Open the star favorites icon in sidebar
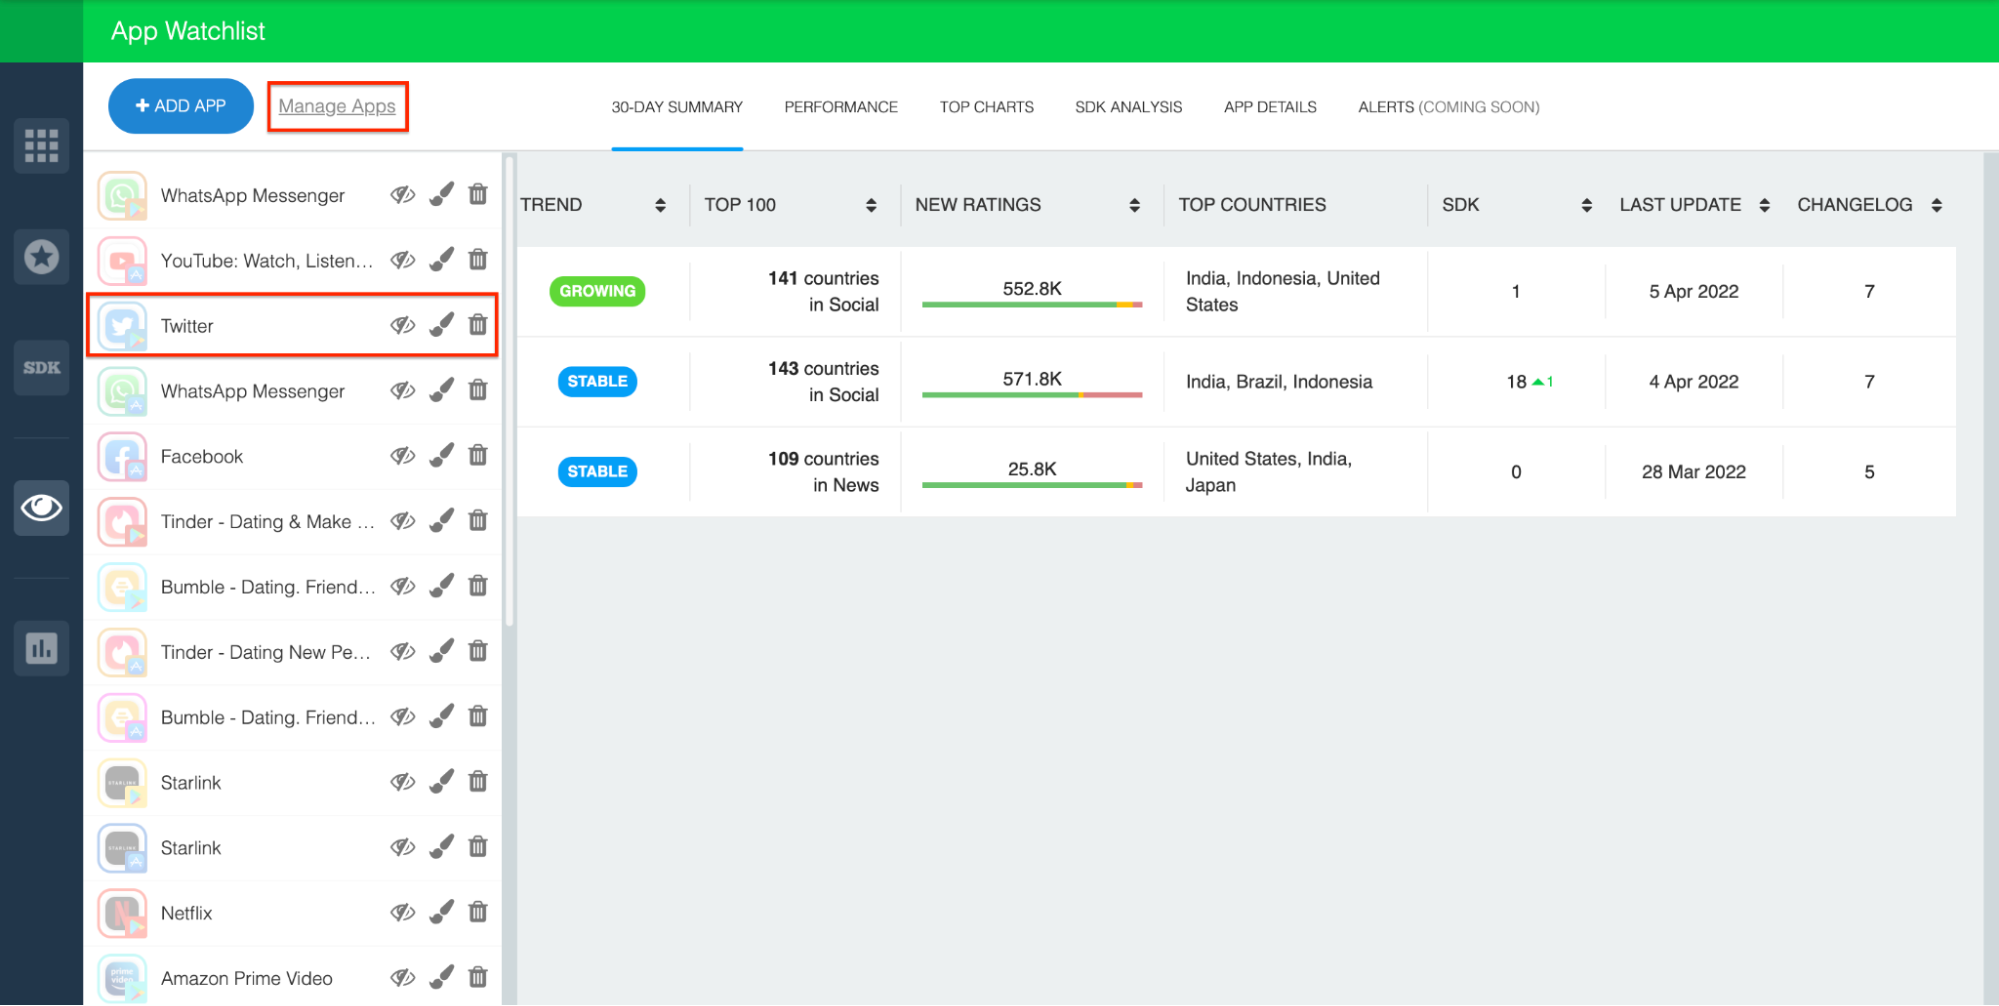Image resolution: width=1999 pixels, height=1006 pixels. coord(41,257)
